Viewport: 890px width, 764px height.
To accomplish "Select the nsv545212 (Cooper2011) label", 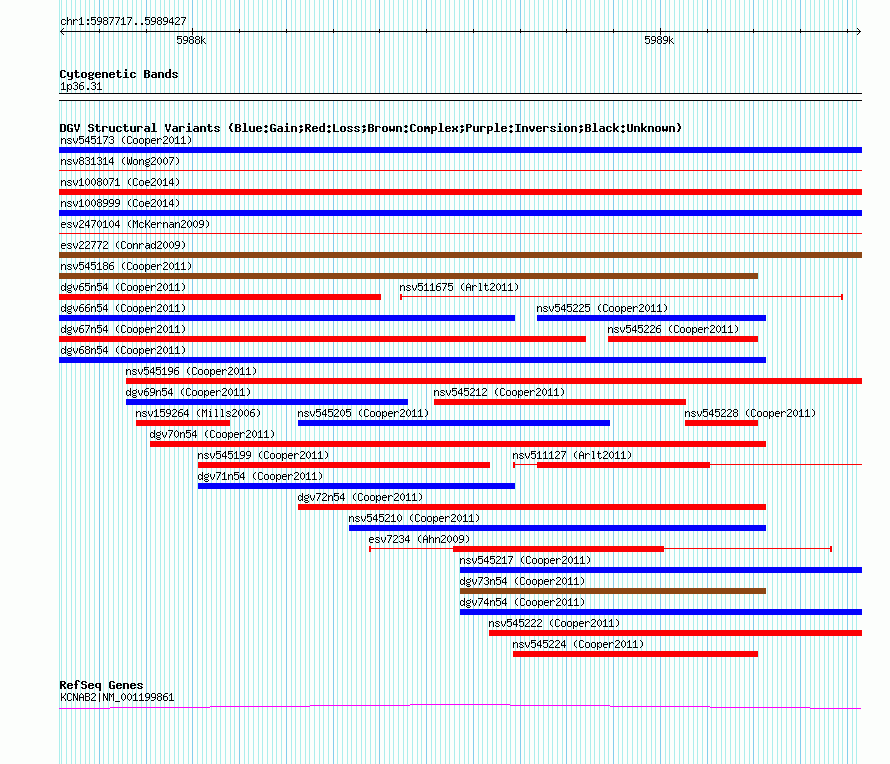I will [x=499, y=392].
